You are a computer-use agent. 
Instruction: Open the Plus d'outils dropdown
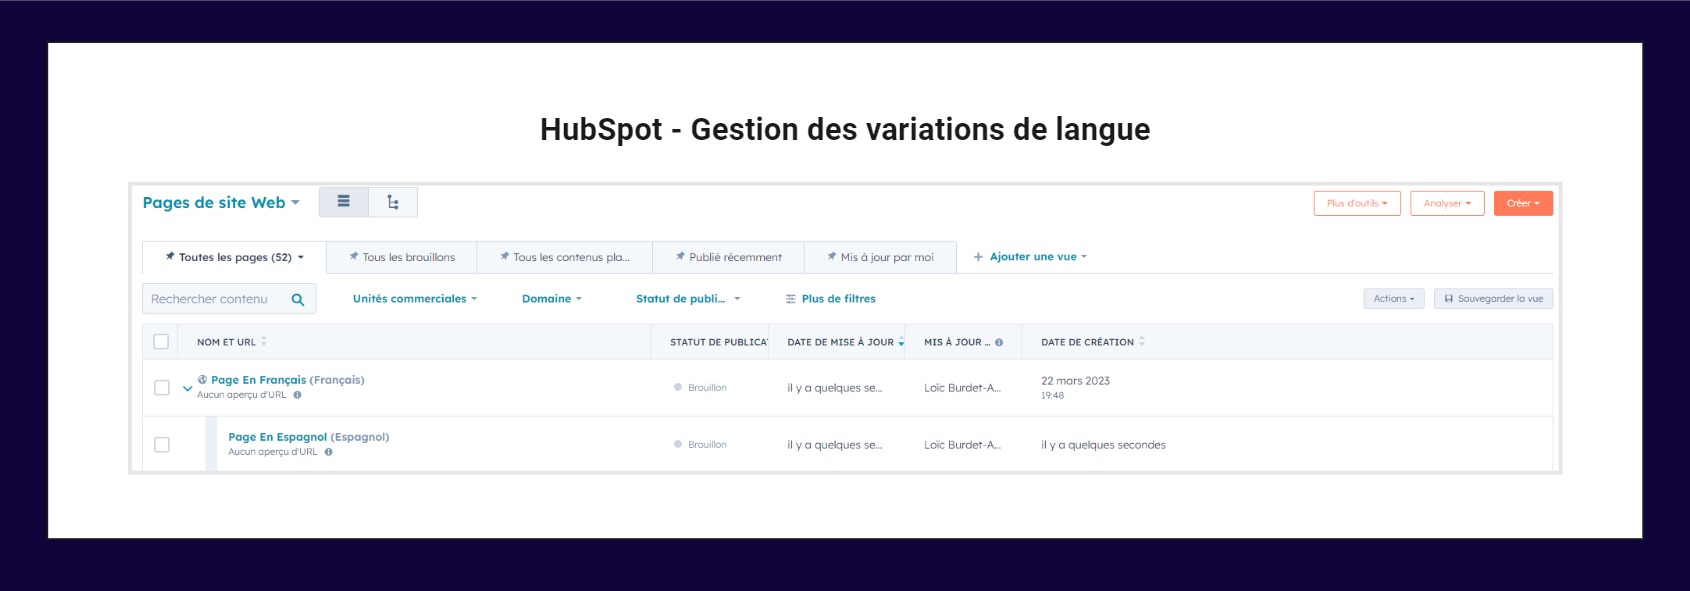pyautogui.click(x=1357, y=203)
